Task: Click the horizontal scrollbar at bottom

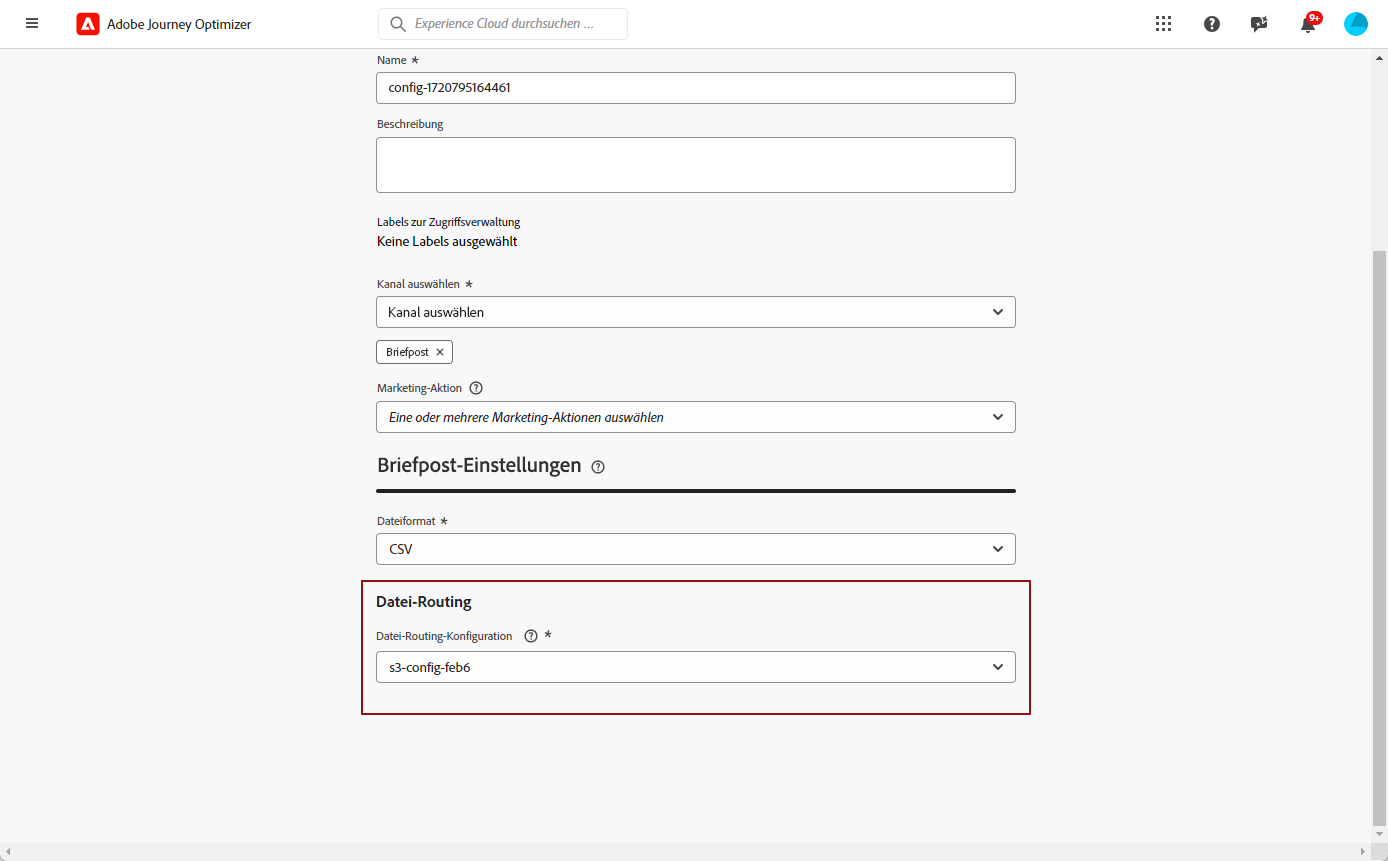Action: tap(690, 852)
